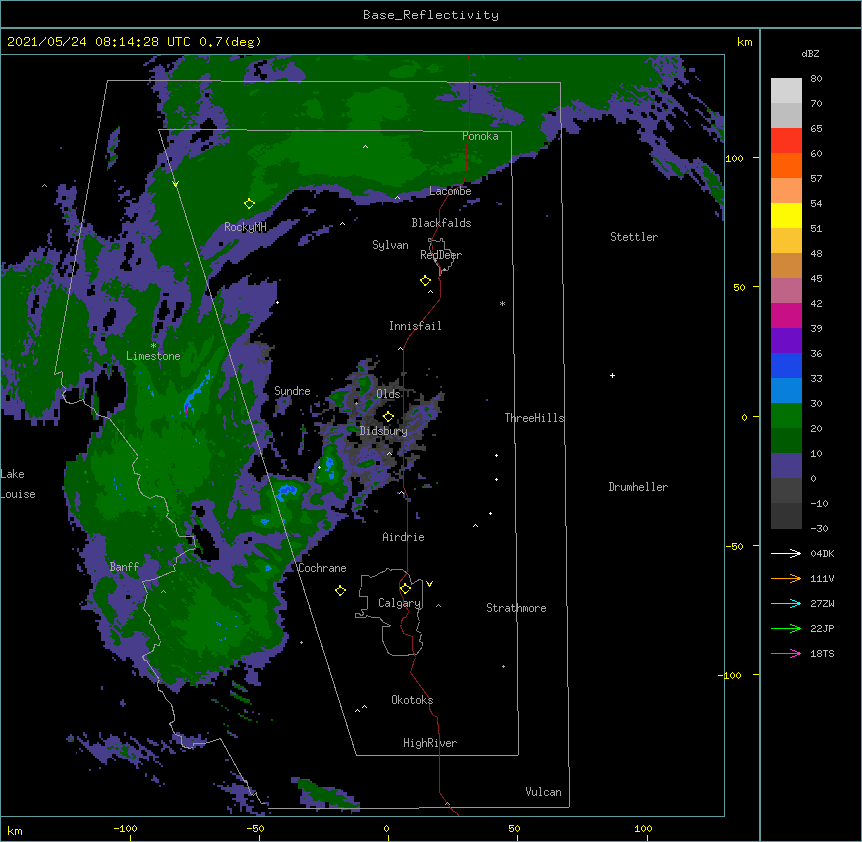The width and height of the screenshot is (862, 842).
Task: Click the white 04DK arrow in legend
Action: (x=786, y=553)
